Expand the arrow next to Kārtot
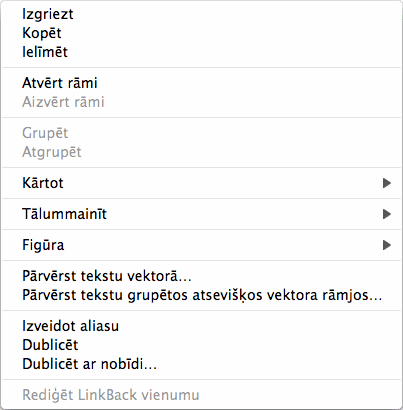 click(387, 183)
